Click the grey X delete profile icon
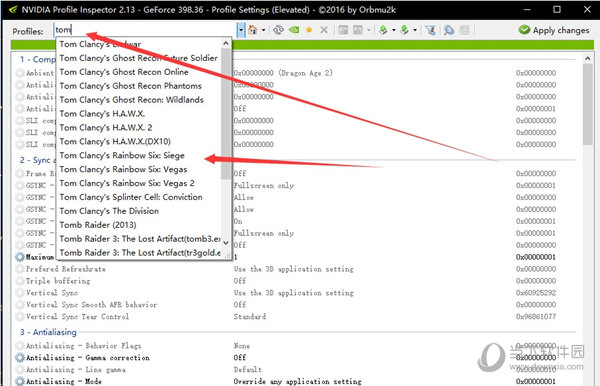Screen dimensions: 600x386 tap(324, 30)
